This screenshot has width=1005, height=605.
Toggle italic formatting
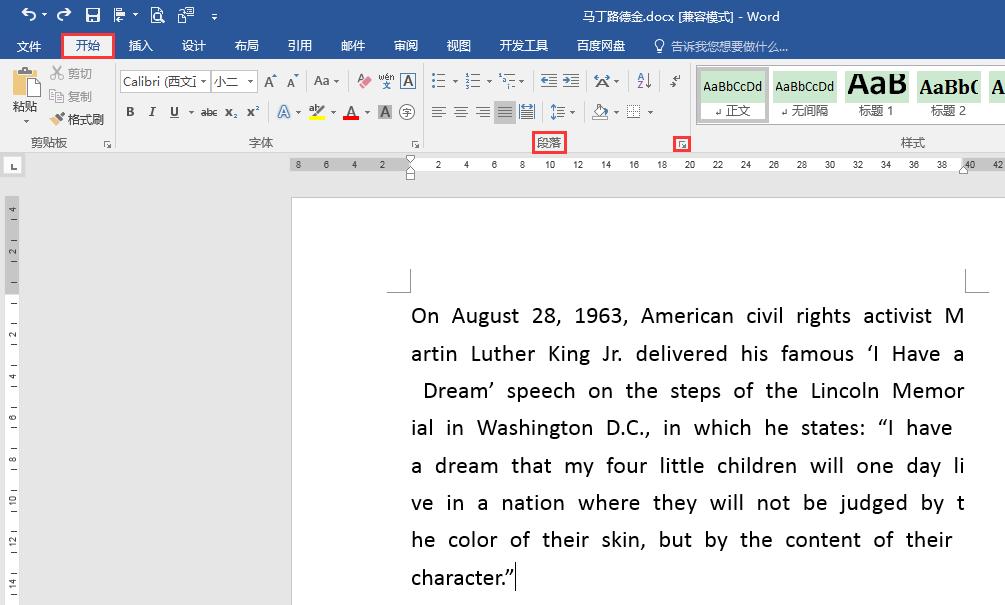[152, 112]
